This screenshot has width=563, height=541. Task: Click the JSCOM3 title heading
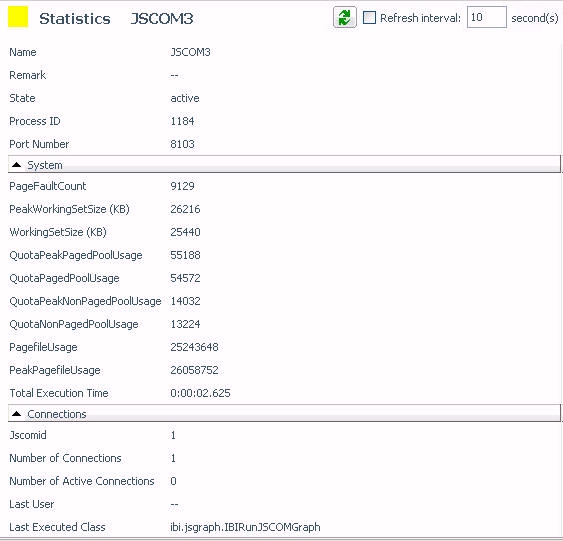click(162, 19)
